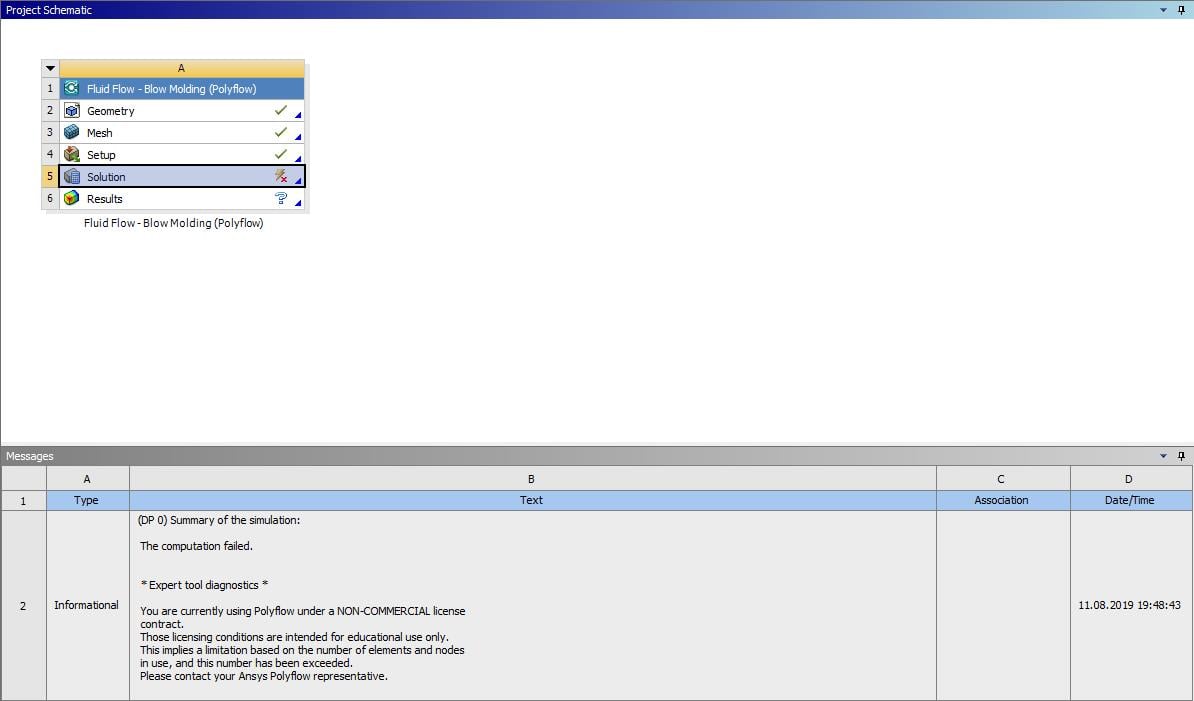Click 'The computation failed.' message text
1194x701 pixels.
pos(196,546)
